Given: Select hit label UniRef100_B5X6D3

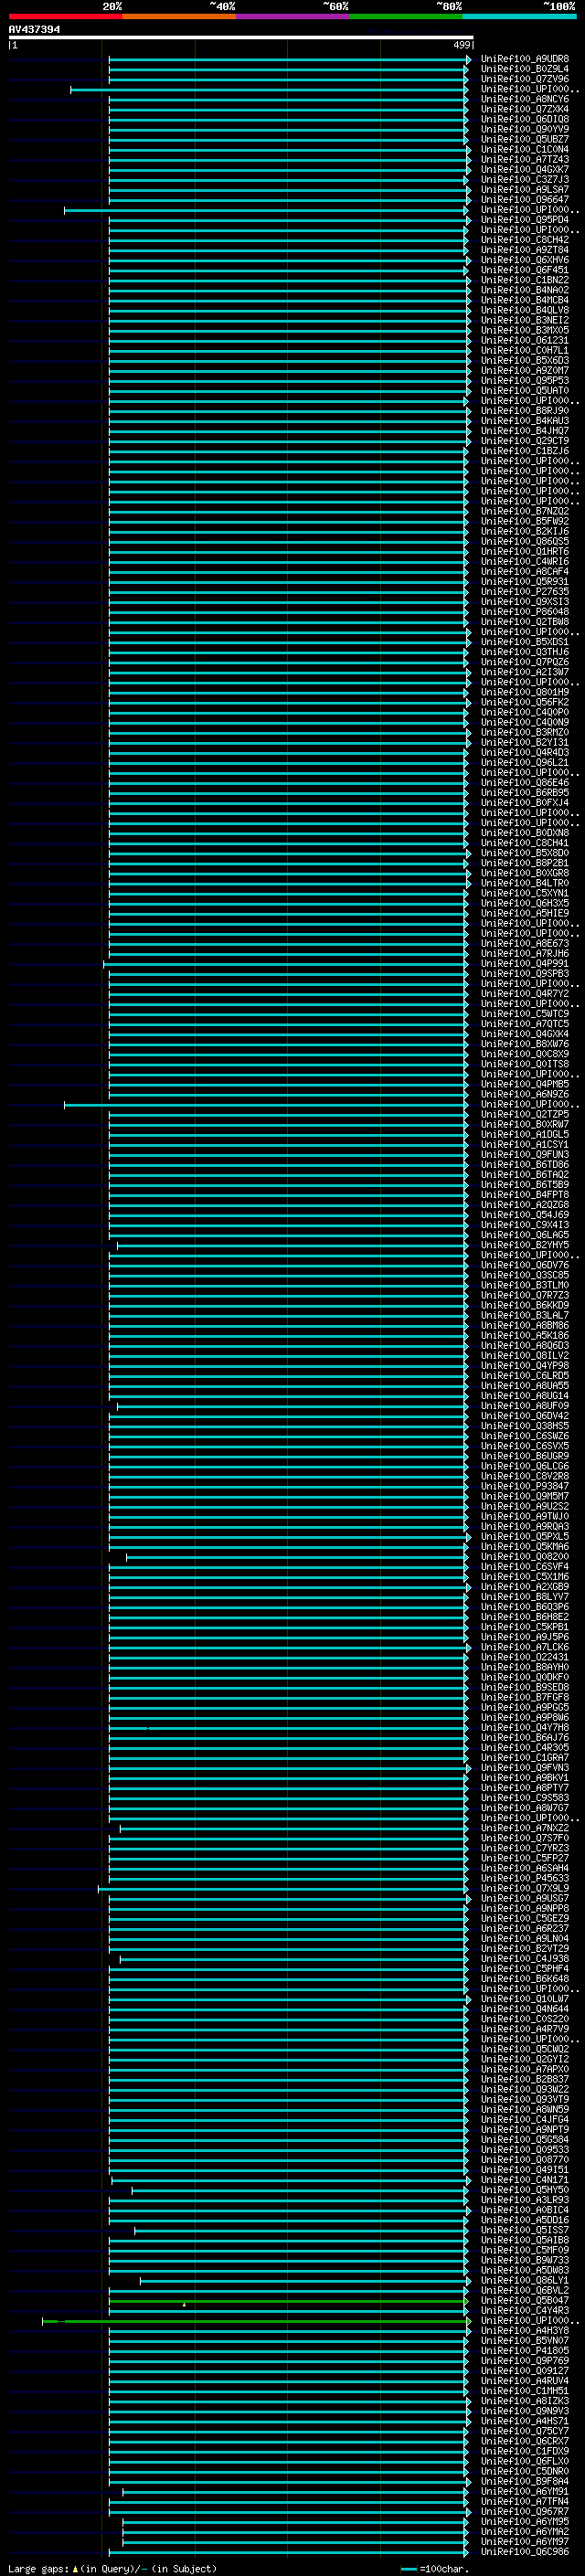Looking at the screenshot, I should click(525, 360).
